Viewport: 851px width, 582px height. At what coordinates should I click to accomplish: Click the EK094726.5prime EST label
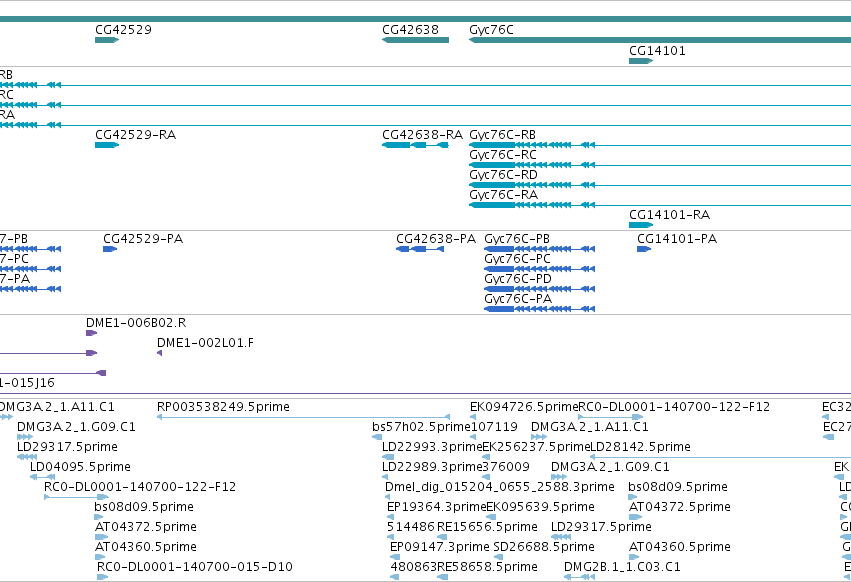click(x=524, y=407)
